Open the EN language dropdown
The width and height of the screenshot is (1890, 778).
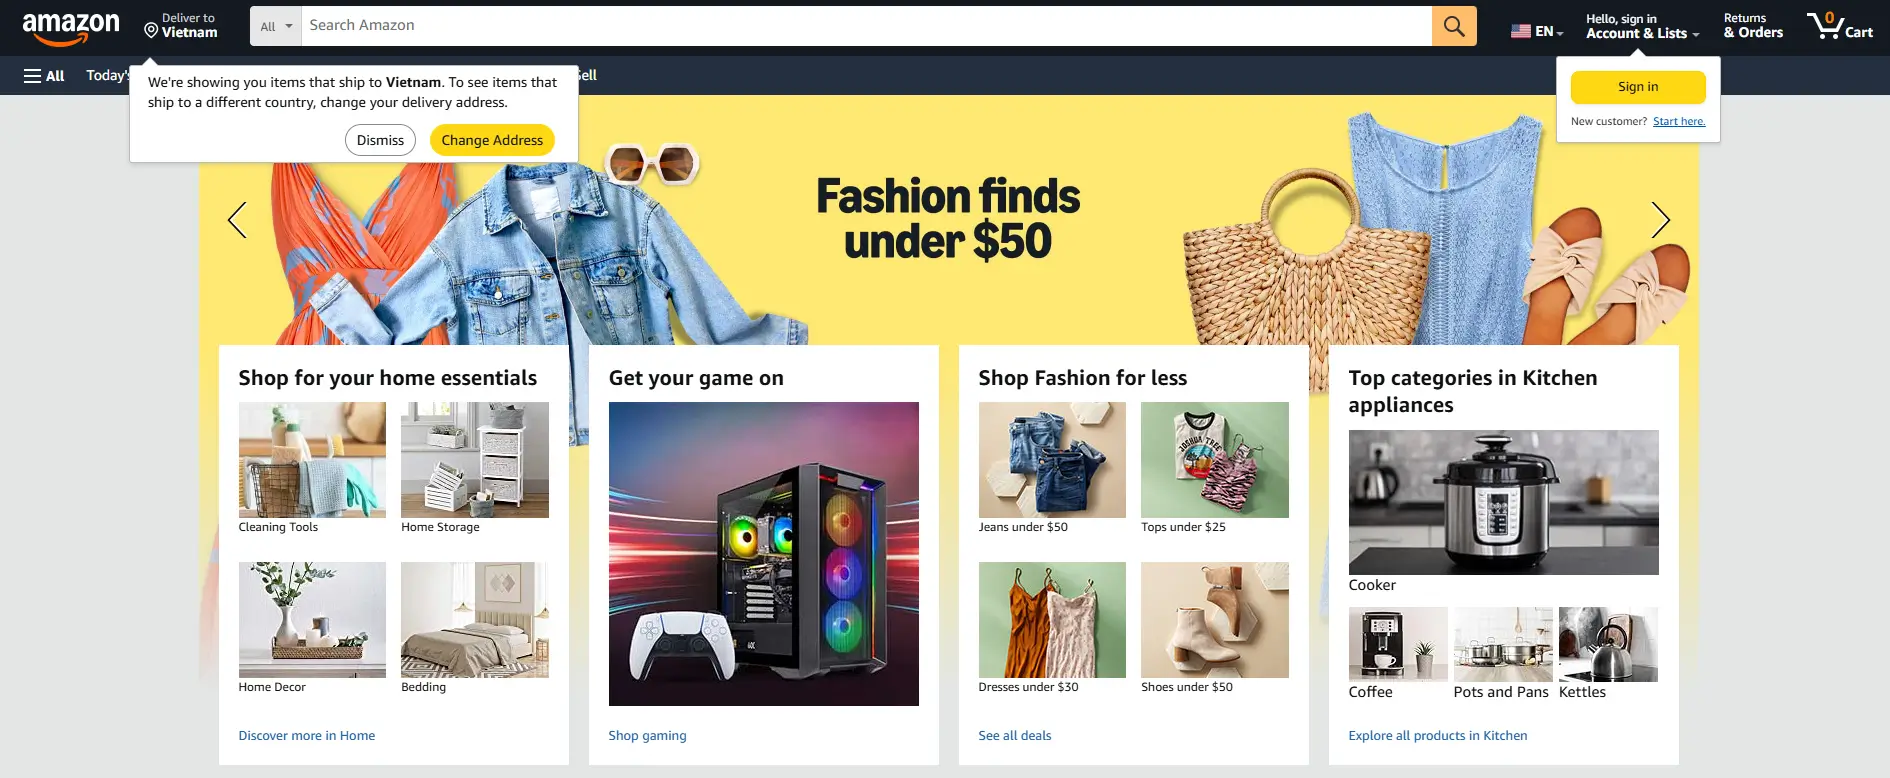(1537, 31)
